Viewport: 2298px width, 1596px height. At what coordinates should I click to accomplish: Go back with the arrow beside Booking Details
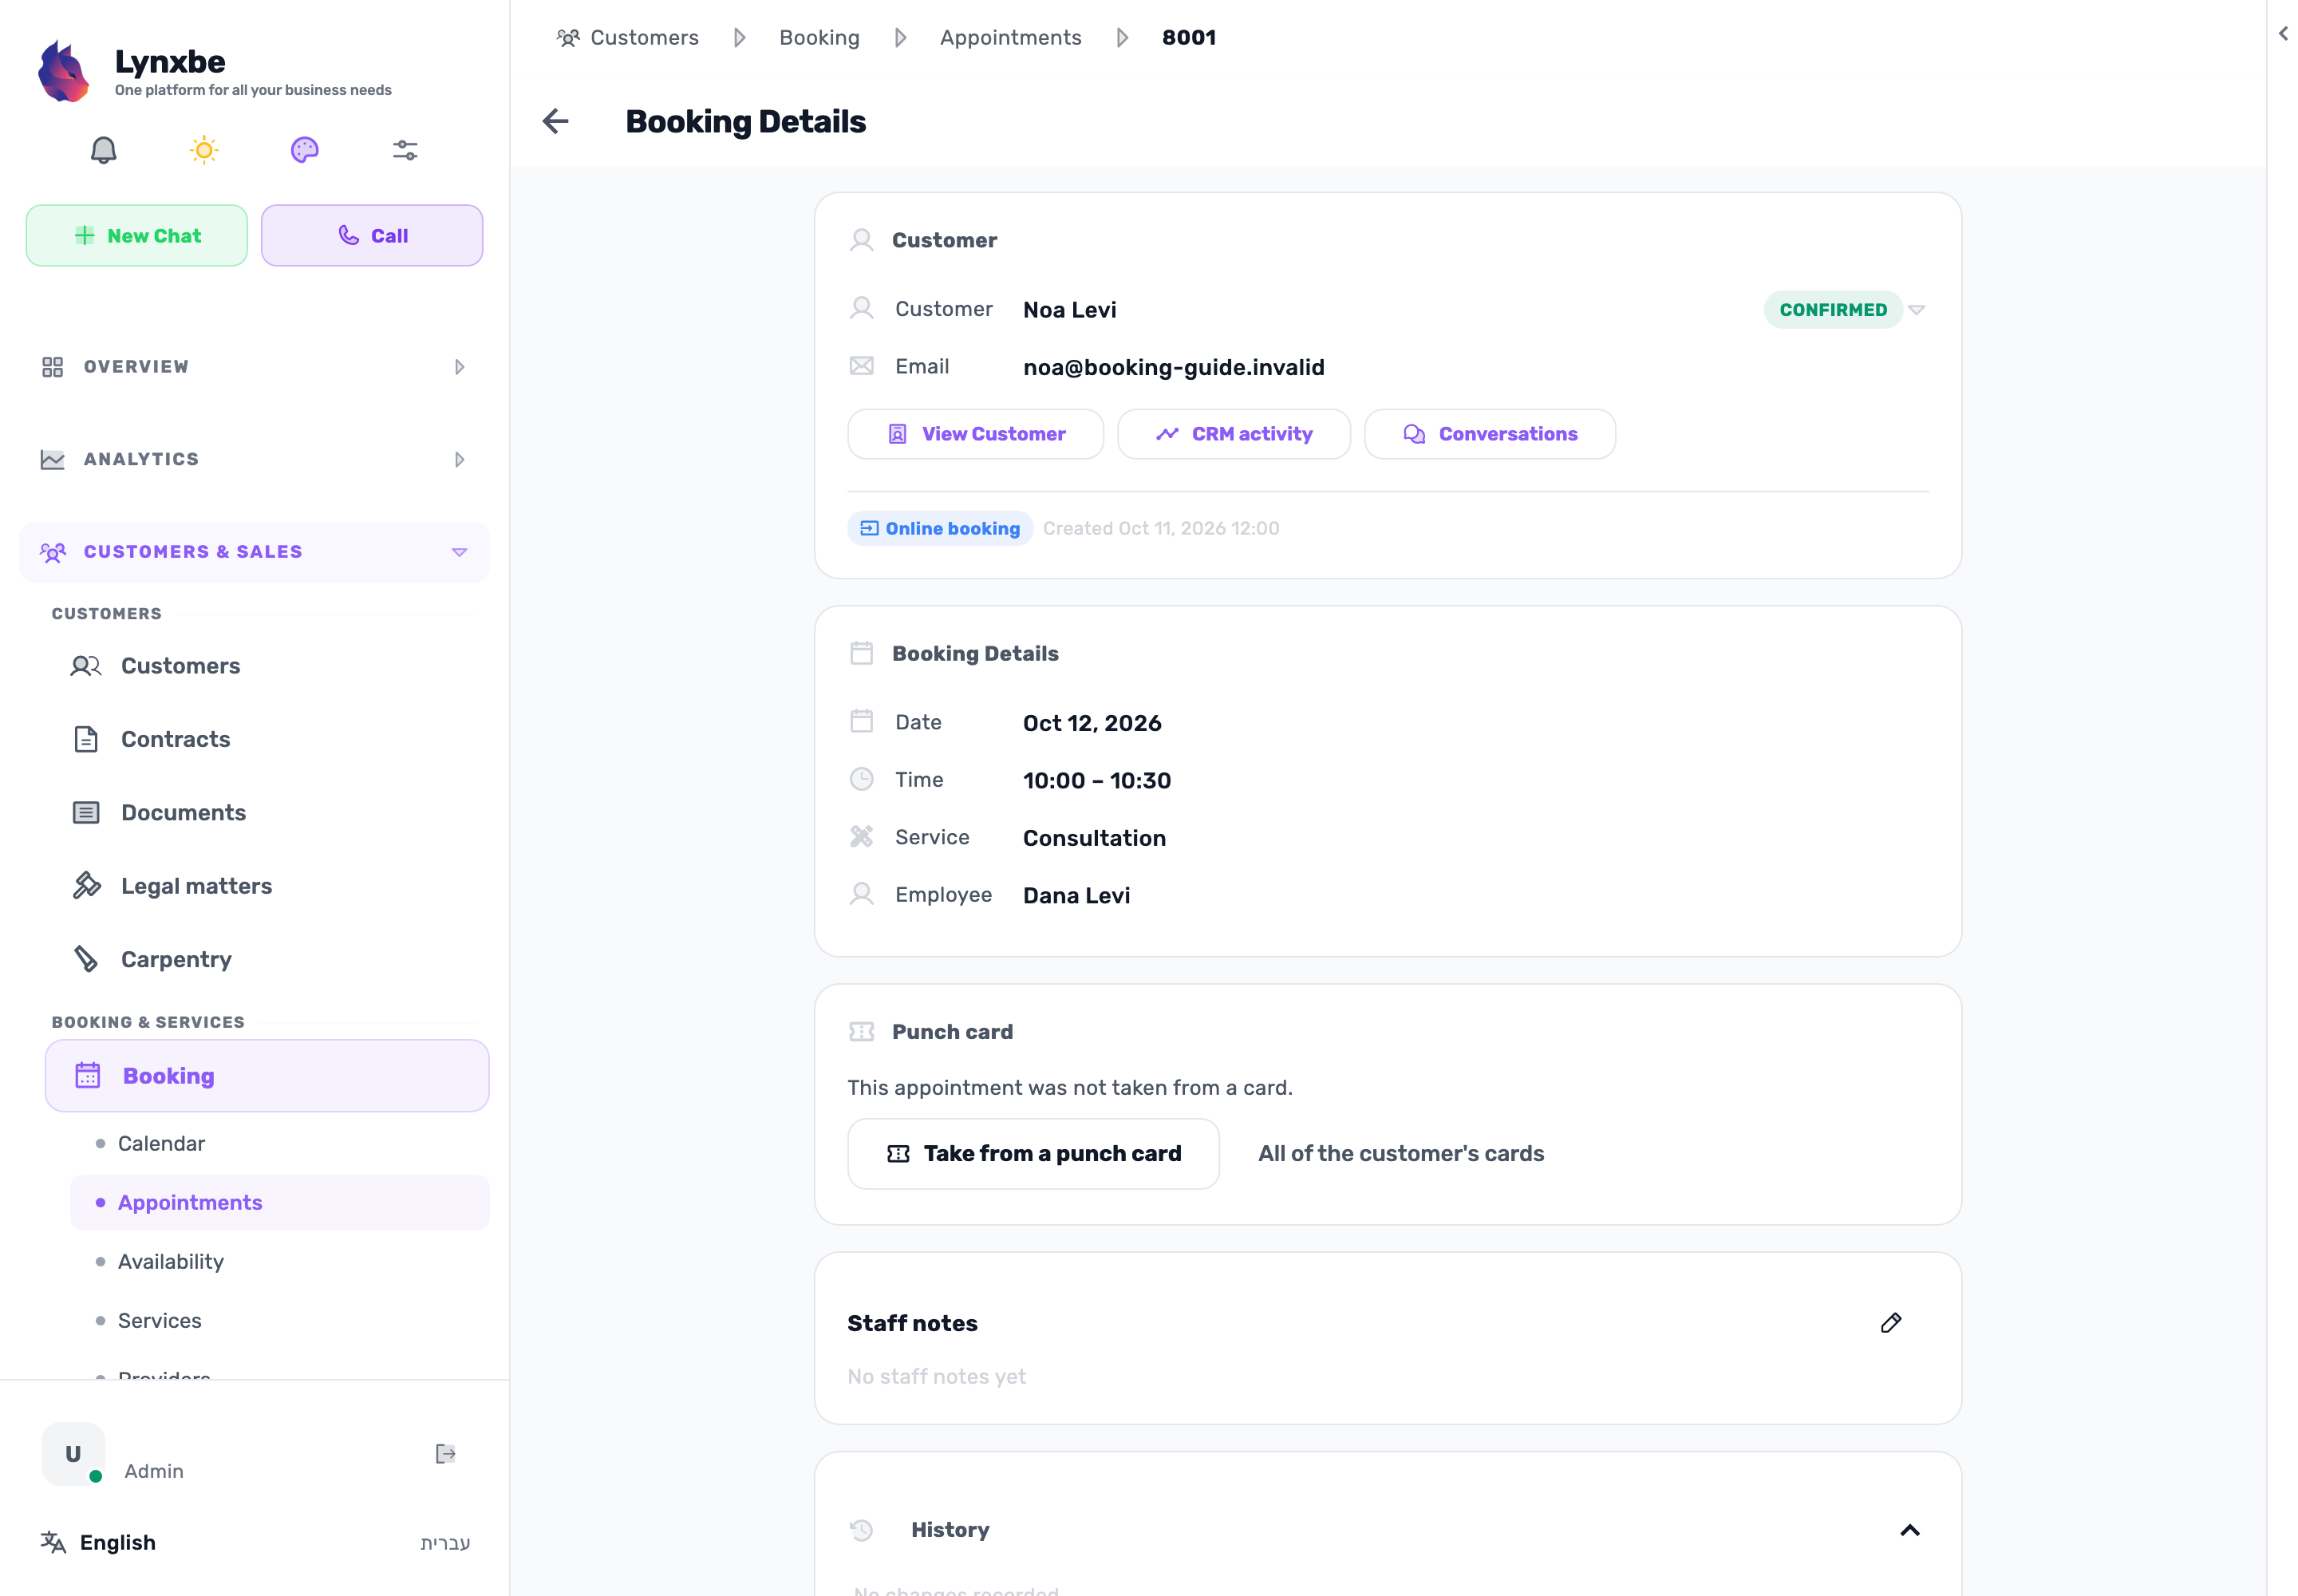pos(555,121)
